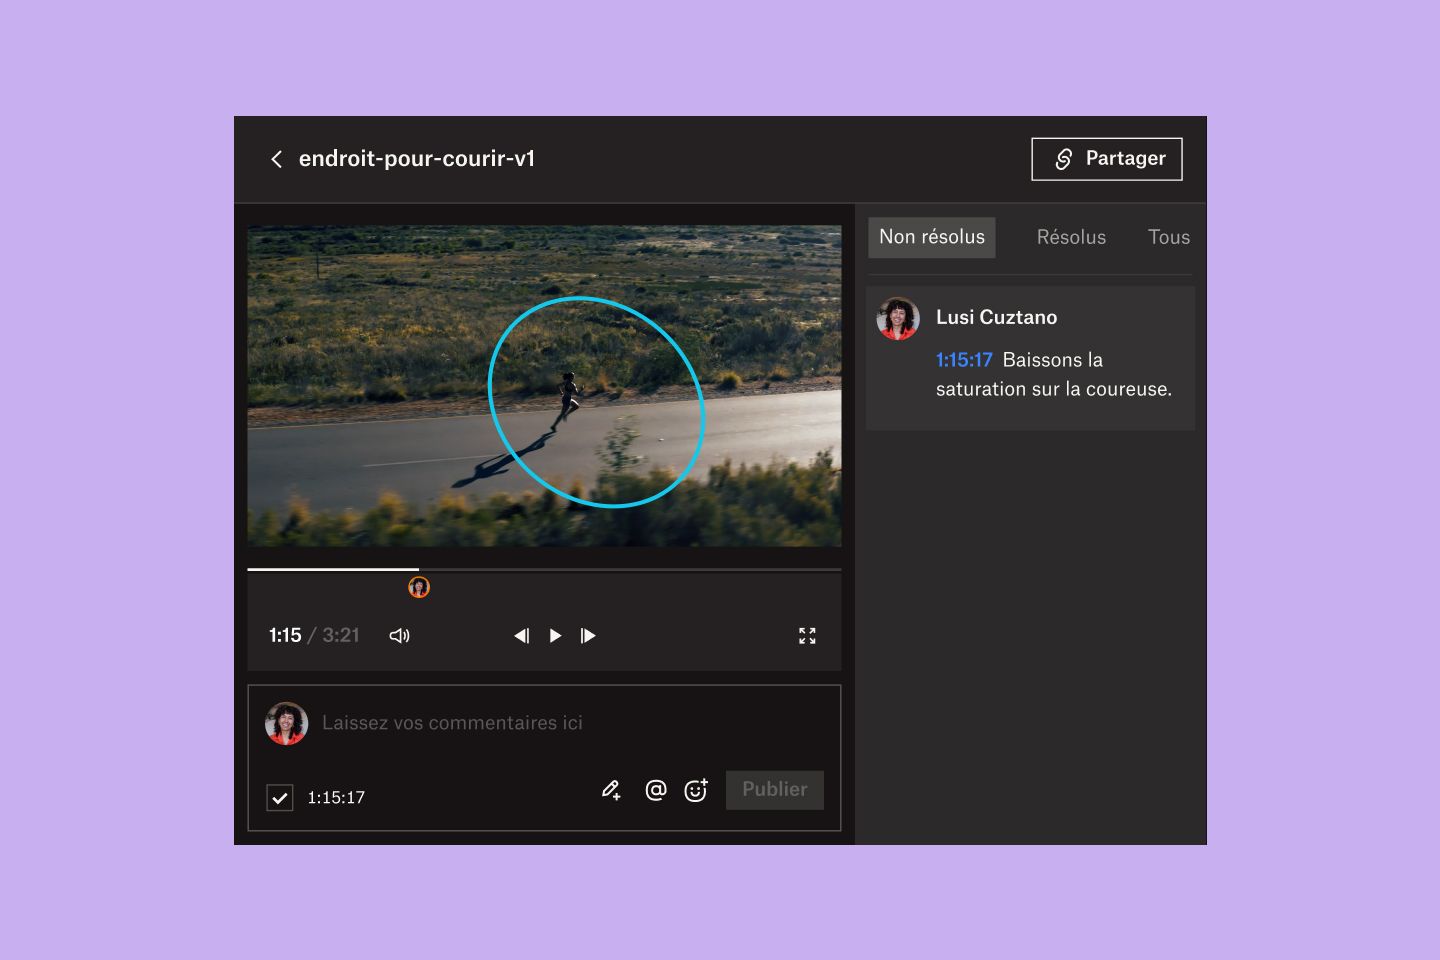Image resolution: width=1440 pixels, height=960 pixels.
Task: Mute audio with the speaker icon
Action: 399,635
